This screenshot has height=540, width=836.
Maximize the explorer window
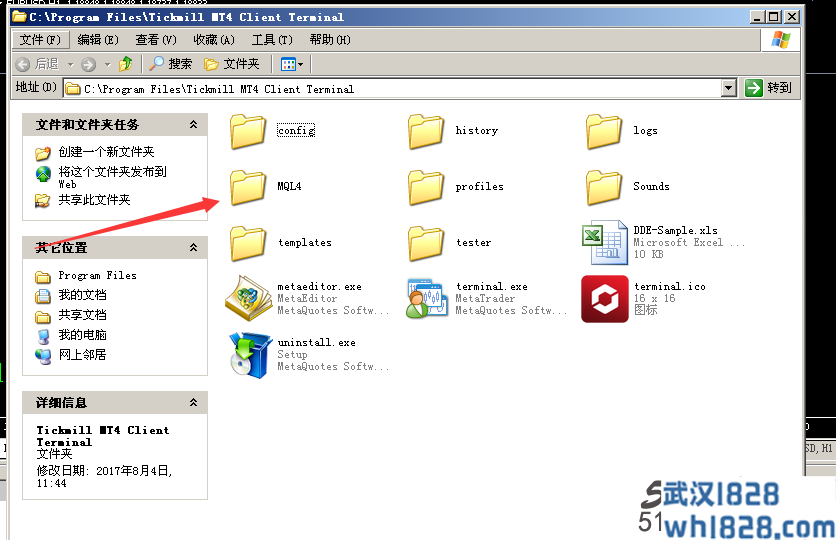coord(774,17)
